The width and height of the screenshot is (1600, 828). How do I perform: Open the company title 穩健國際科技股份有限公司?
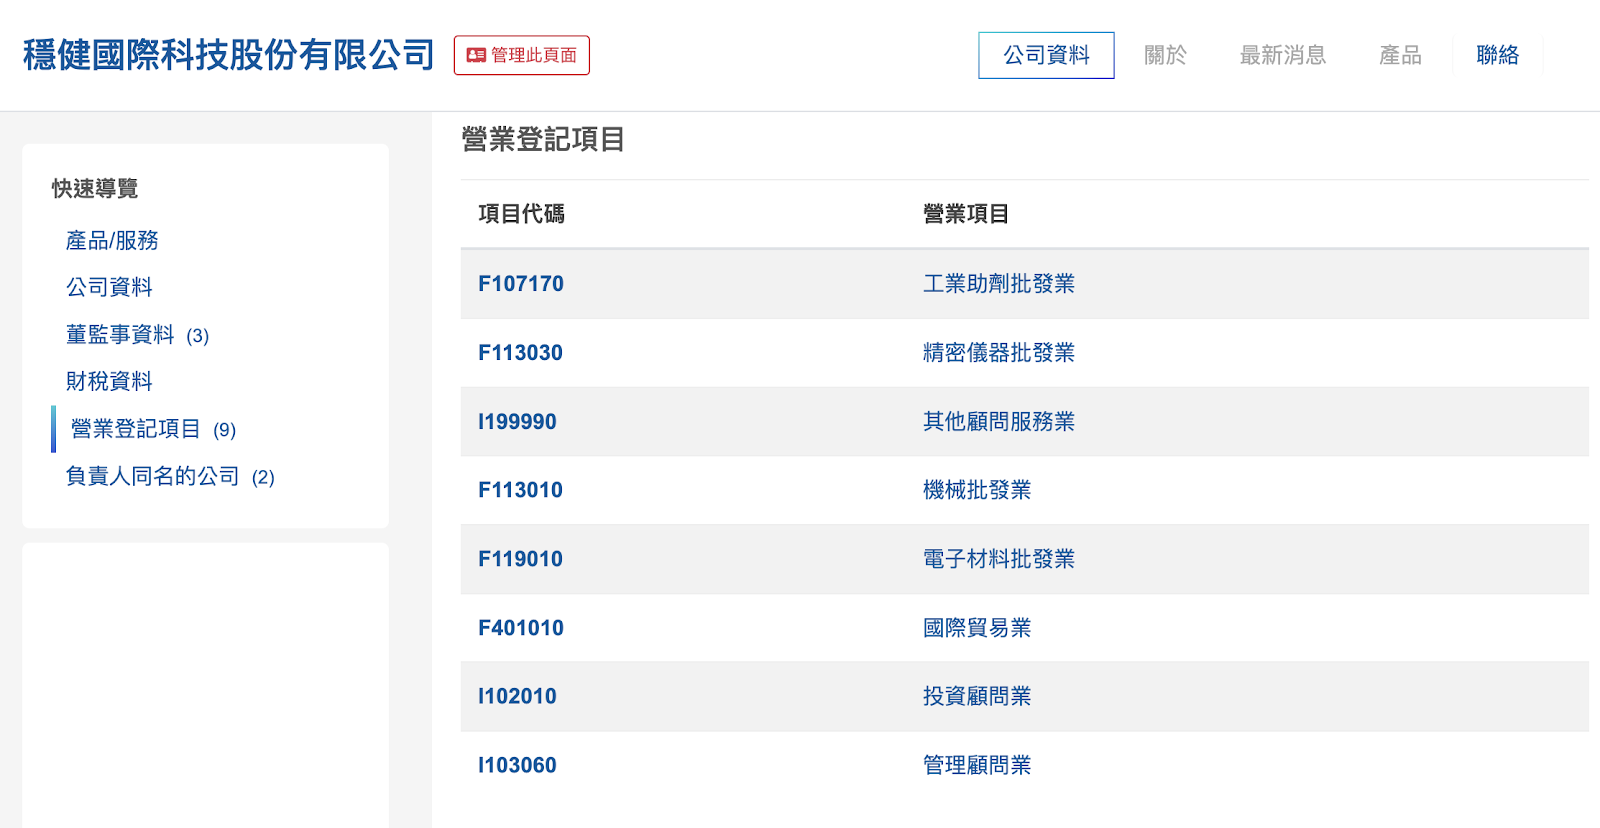click(x=229, y=55)
